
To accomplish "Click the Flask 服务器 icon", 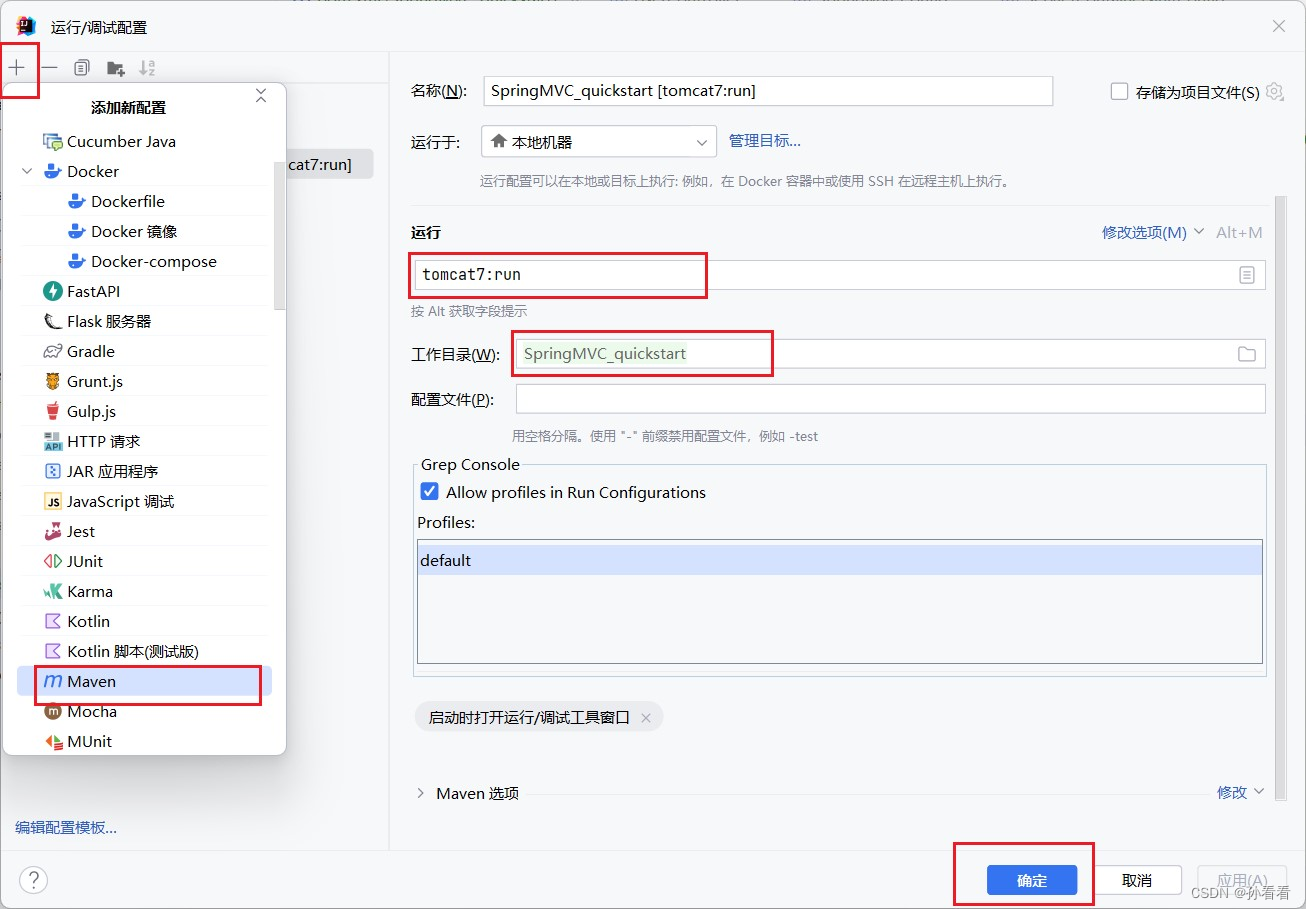I will point(53,321).
